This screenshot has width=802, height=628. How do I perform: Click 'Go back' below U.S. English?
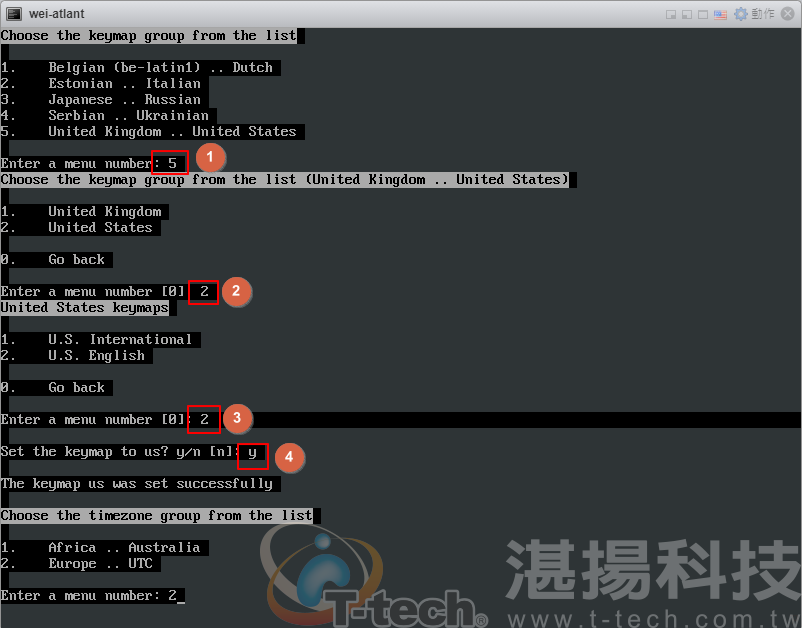[56, 388]
